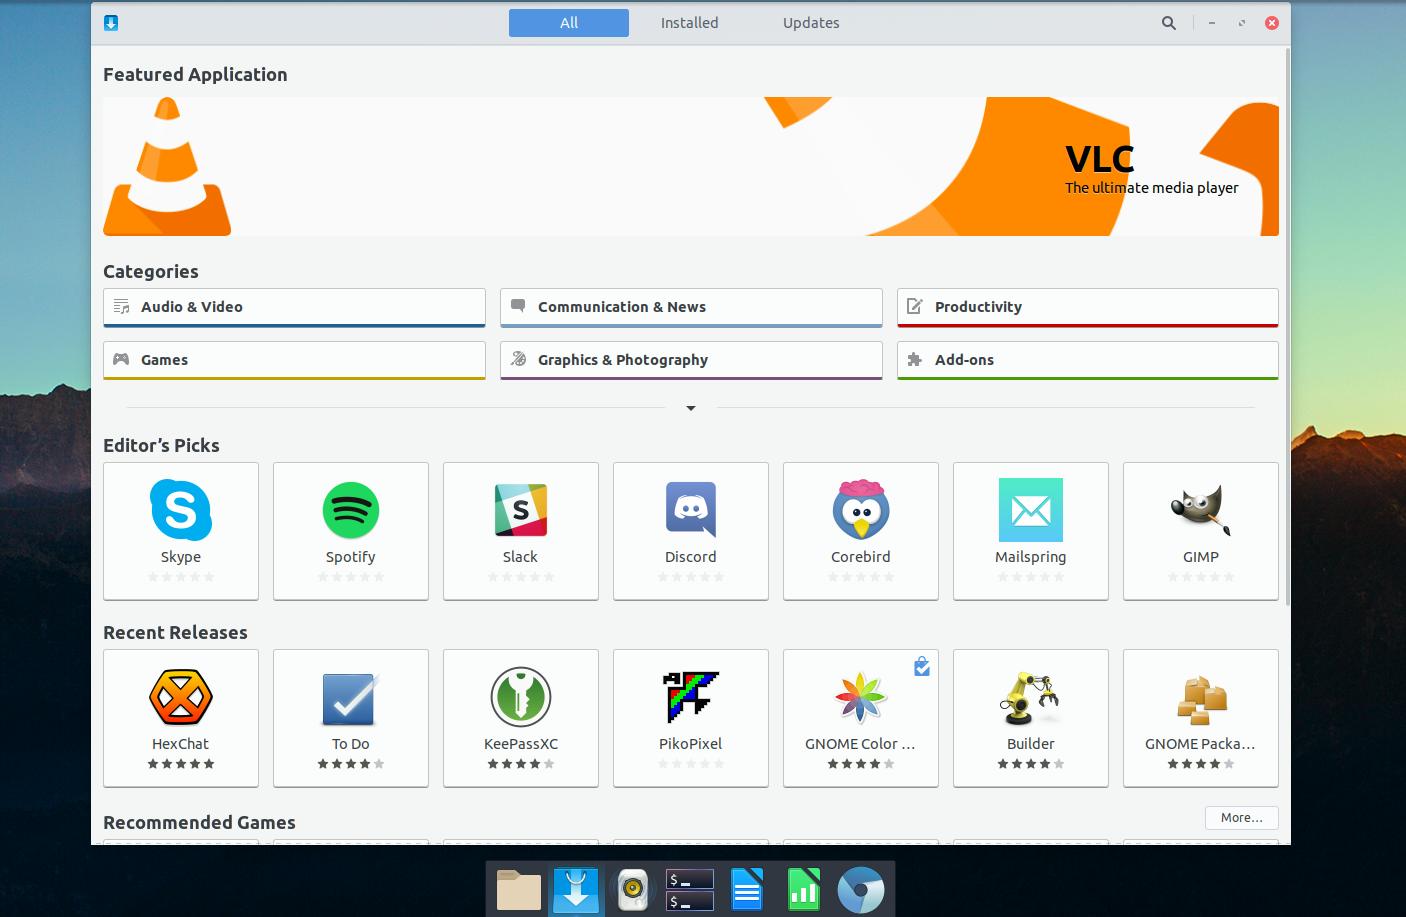This screenshot has height=917, width=1406.
Task: Open the GNOME Packages boxes icon
Action: [1201, 699]
